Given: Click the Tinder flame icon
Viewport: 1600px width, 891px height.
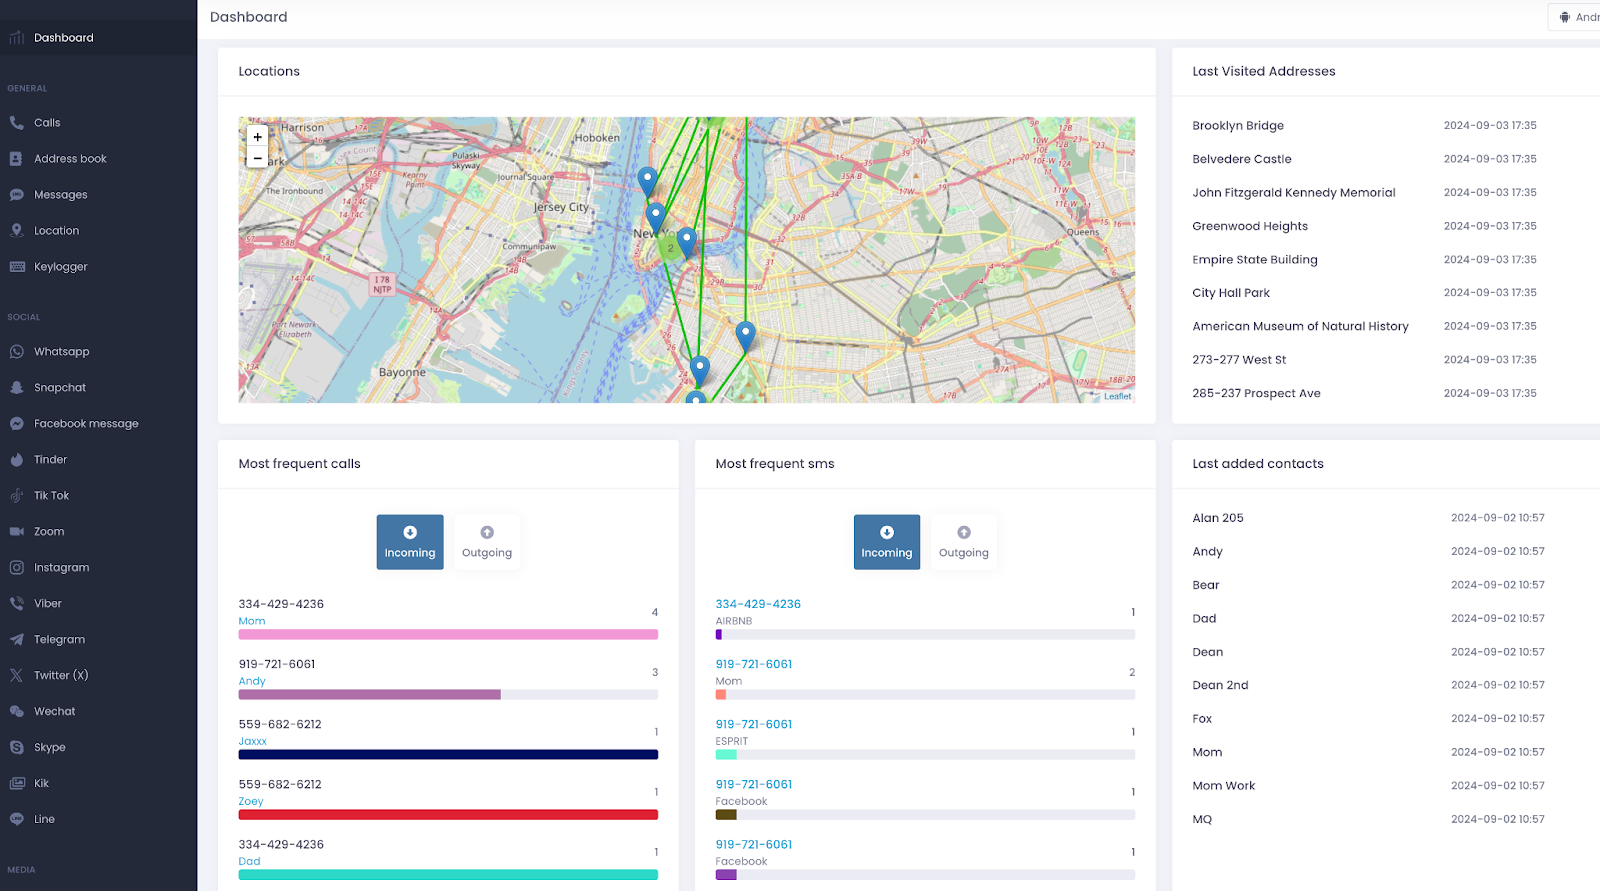Looking at the screenshot, I should pos(17,460).
